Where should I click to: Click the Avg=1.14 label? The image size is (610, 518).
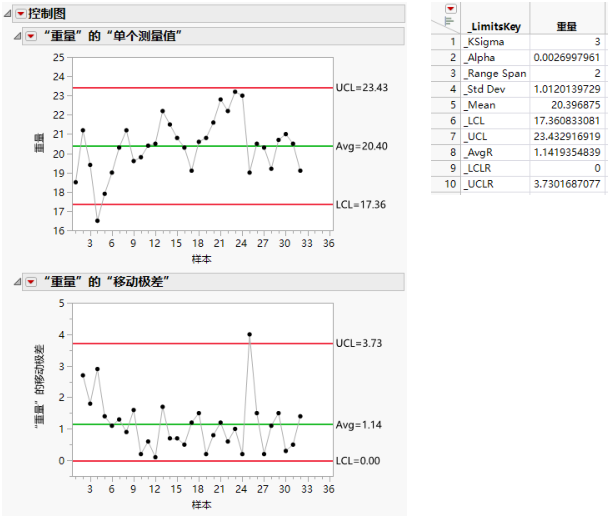359,425
